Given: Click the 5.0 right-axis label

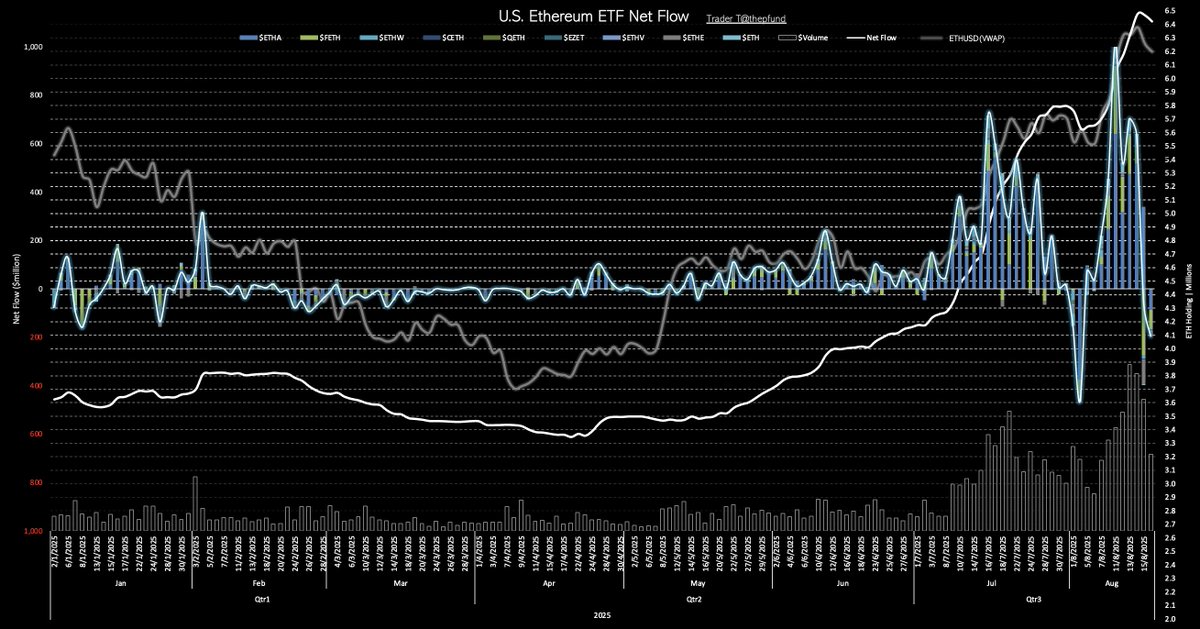Looking at the screenshot, I should [1171, 213].
